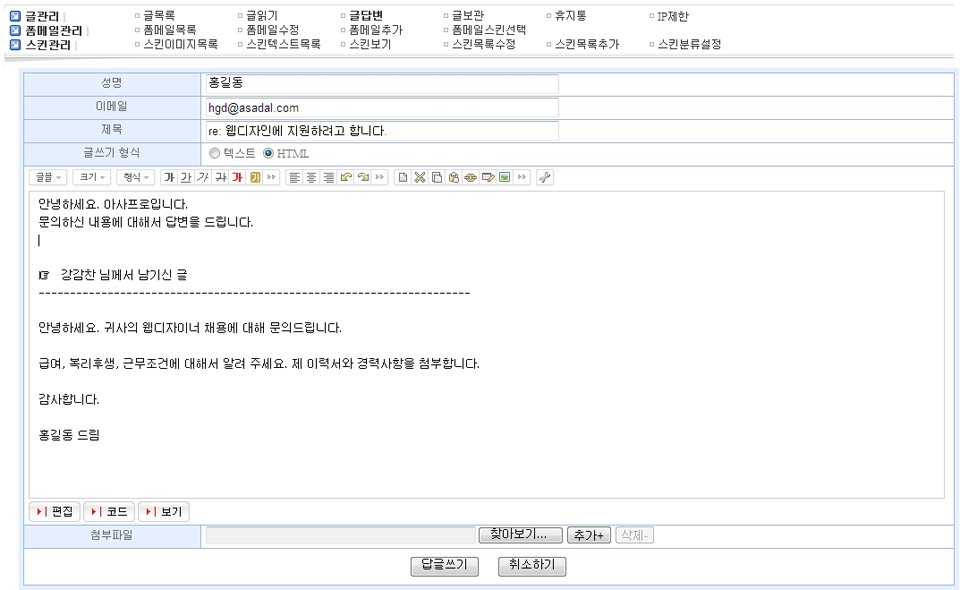Screen dimensions: 960x590
Task: Expand the 형식 format dropdown
Action: pos(135,178)
